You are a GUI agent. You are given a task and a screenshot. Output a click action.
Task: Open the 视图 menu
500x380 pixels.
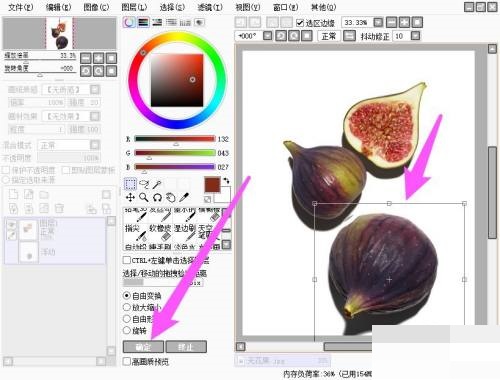pyautogui.click(x=248, y=7)
